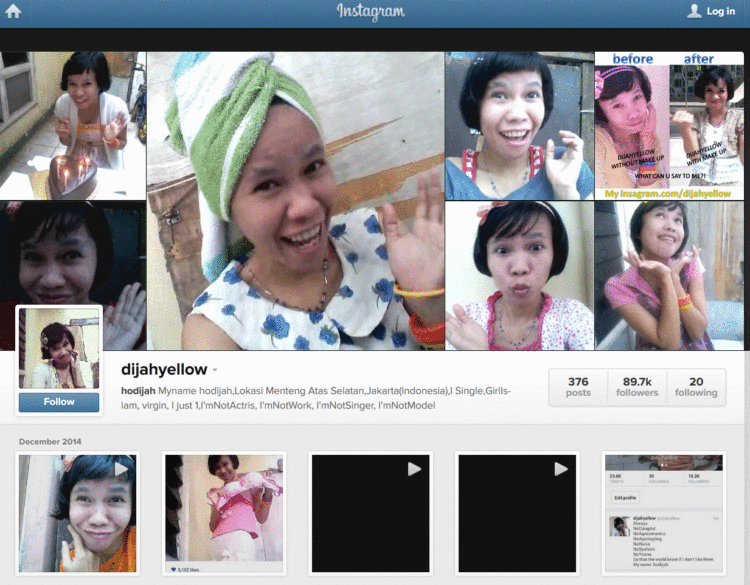
Task: View the 376 posts count
Action: click(578, 387)
